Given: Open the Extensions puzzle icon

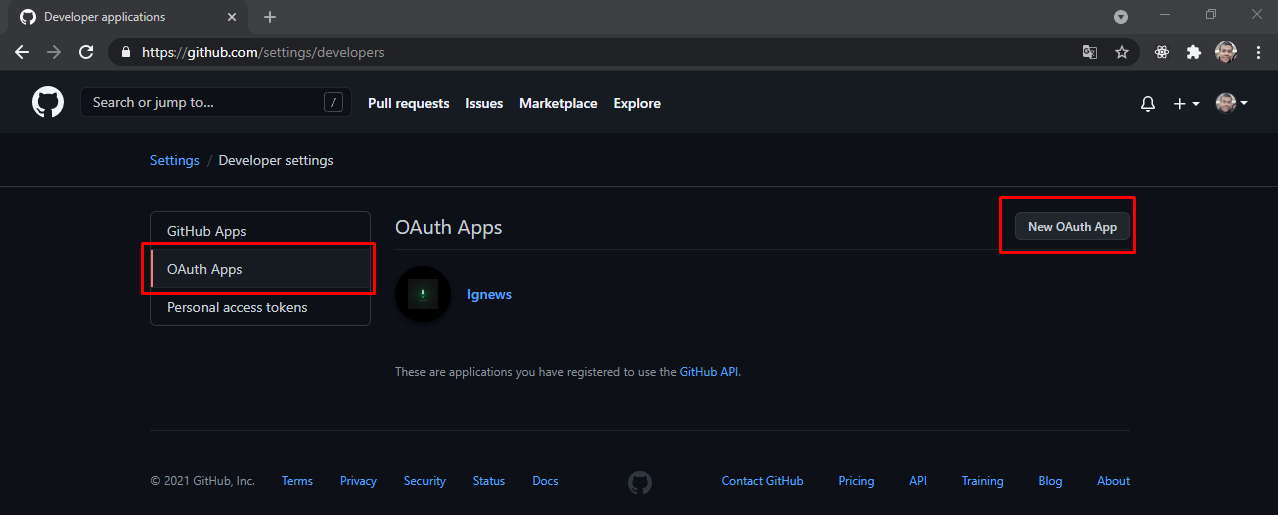Looking at the screenshot, I should [1194, 52].
